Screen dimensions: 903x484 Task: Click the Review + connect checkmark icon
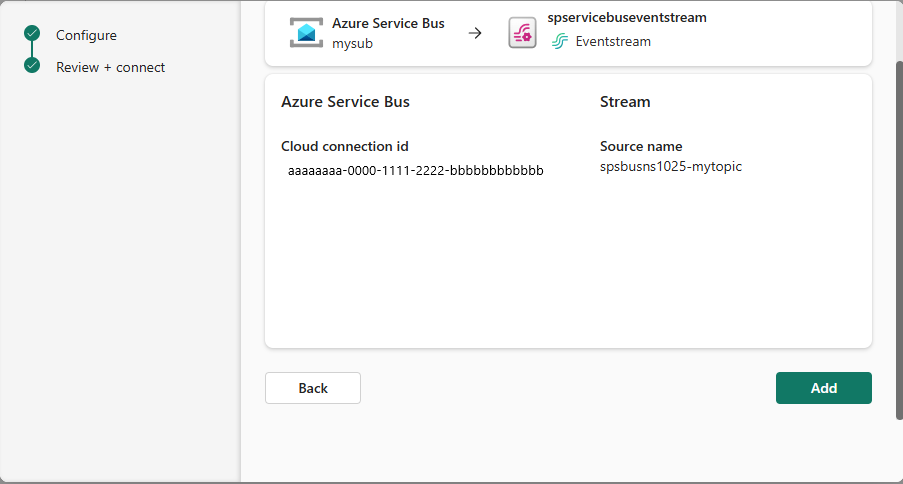32,67
